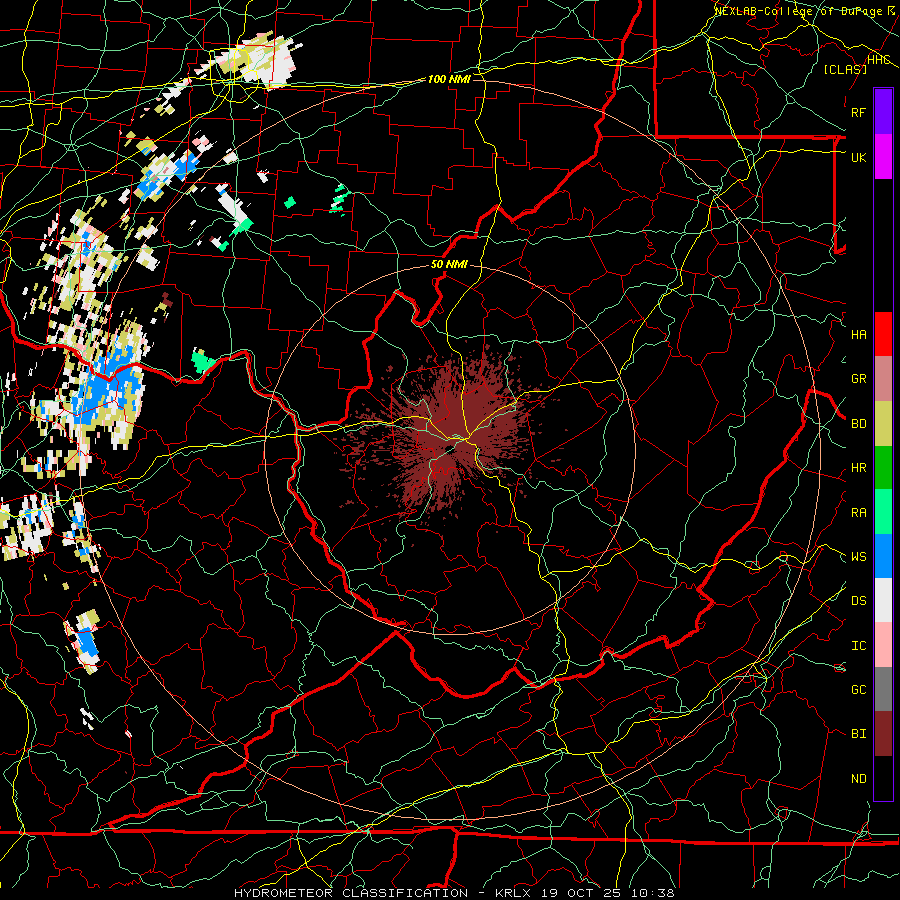This screenshot has width=900, height=900.
Task: Click the HA legend label text
Action: pos(858,334)
